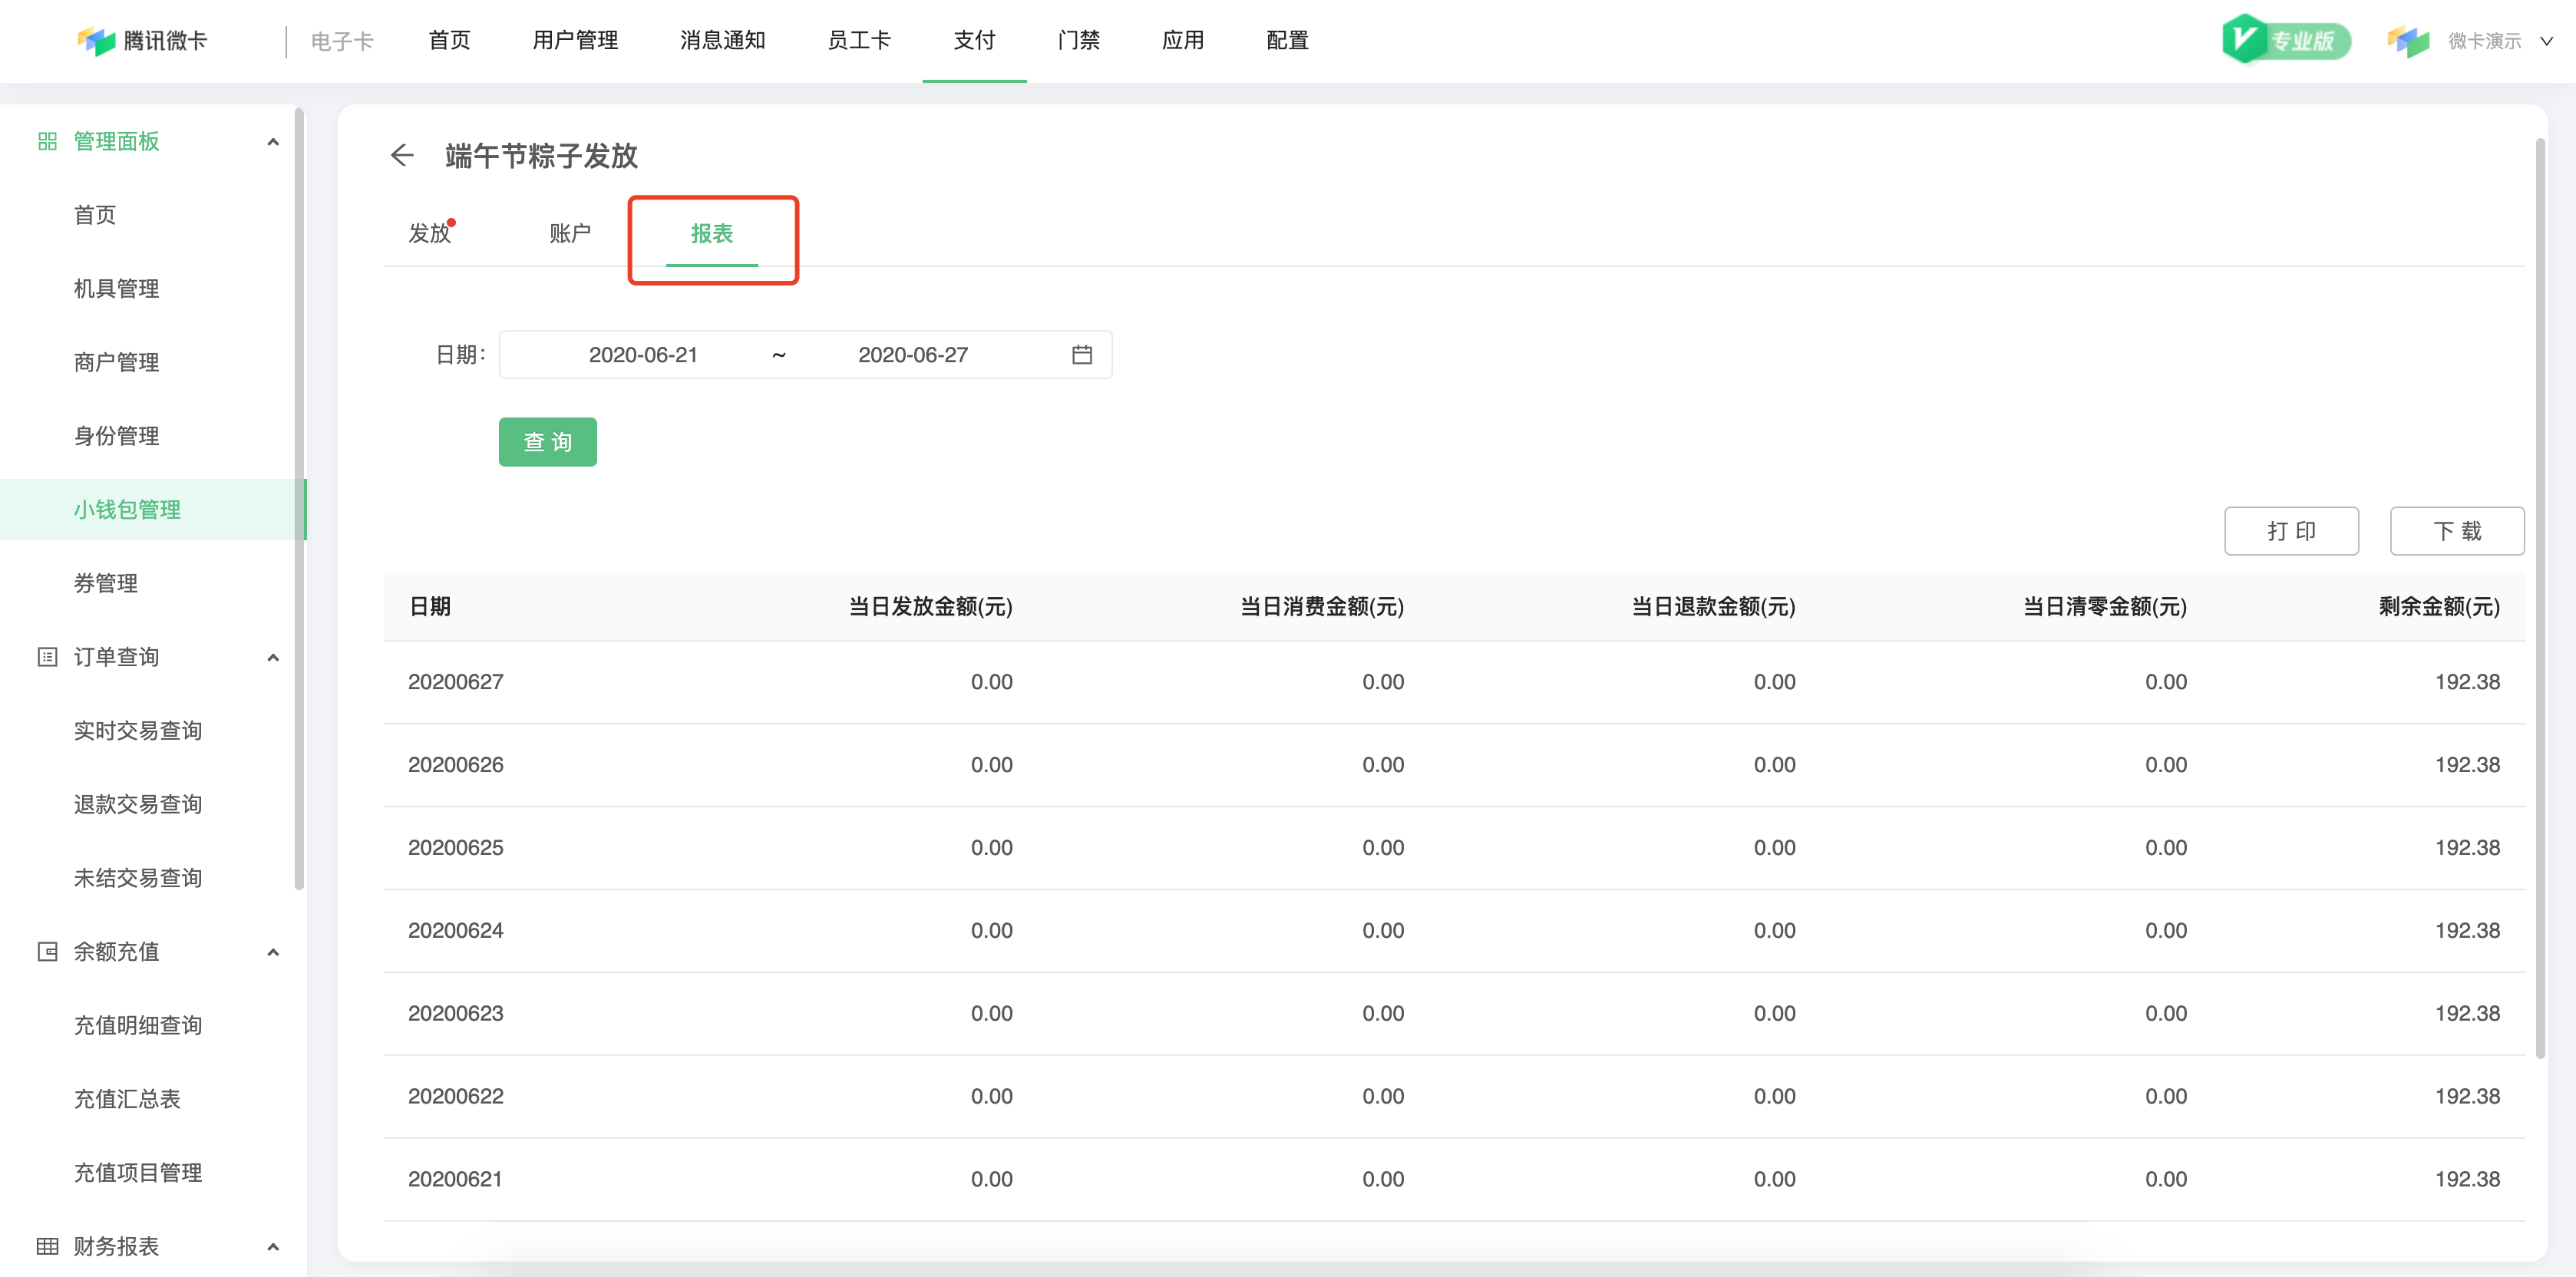
Task: Click the 微卡演示 account avatar icon
Action: coord(2408,41)
